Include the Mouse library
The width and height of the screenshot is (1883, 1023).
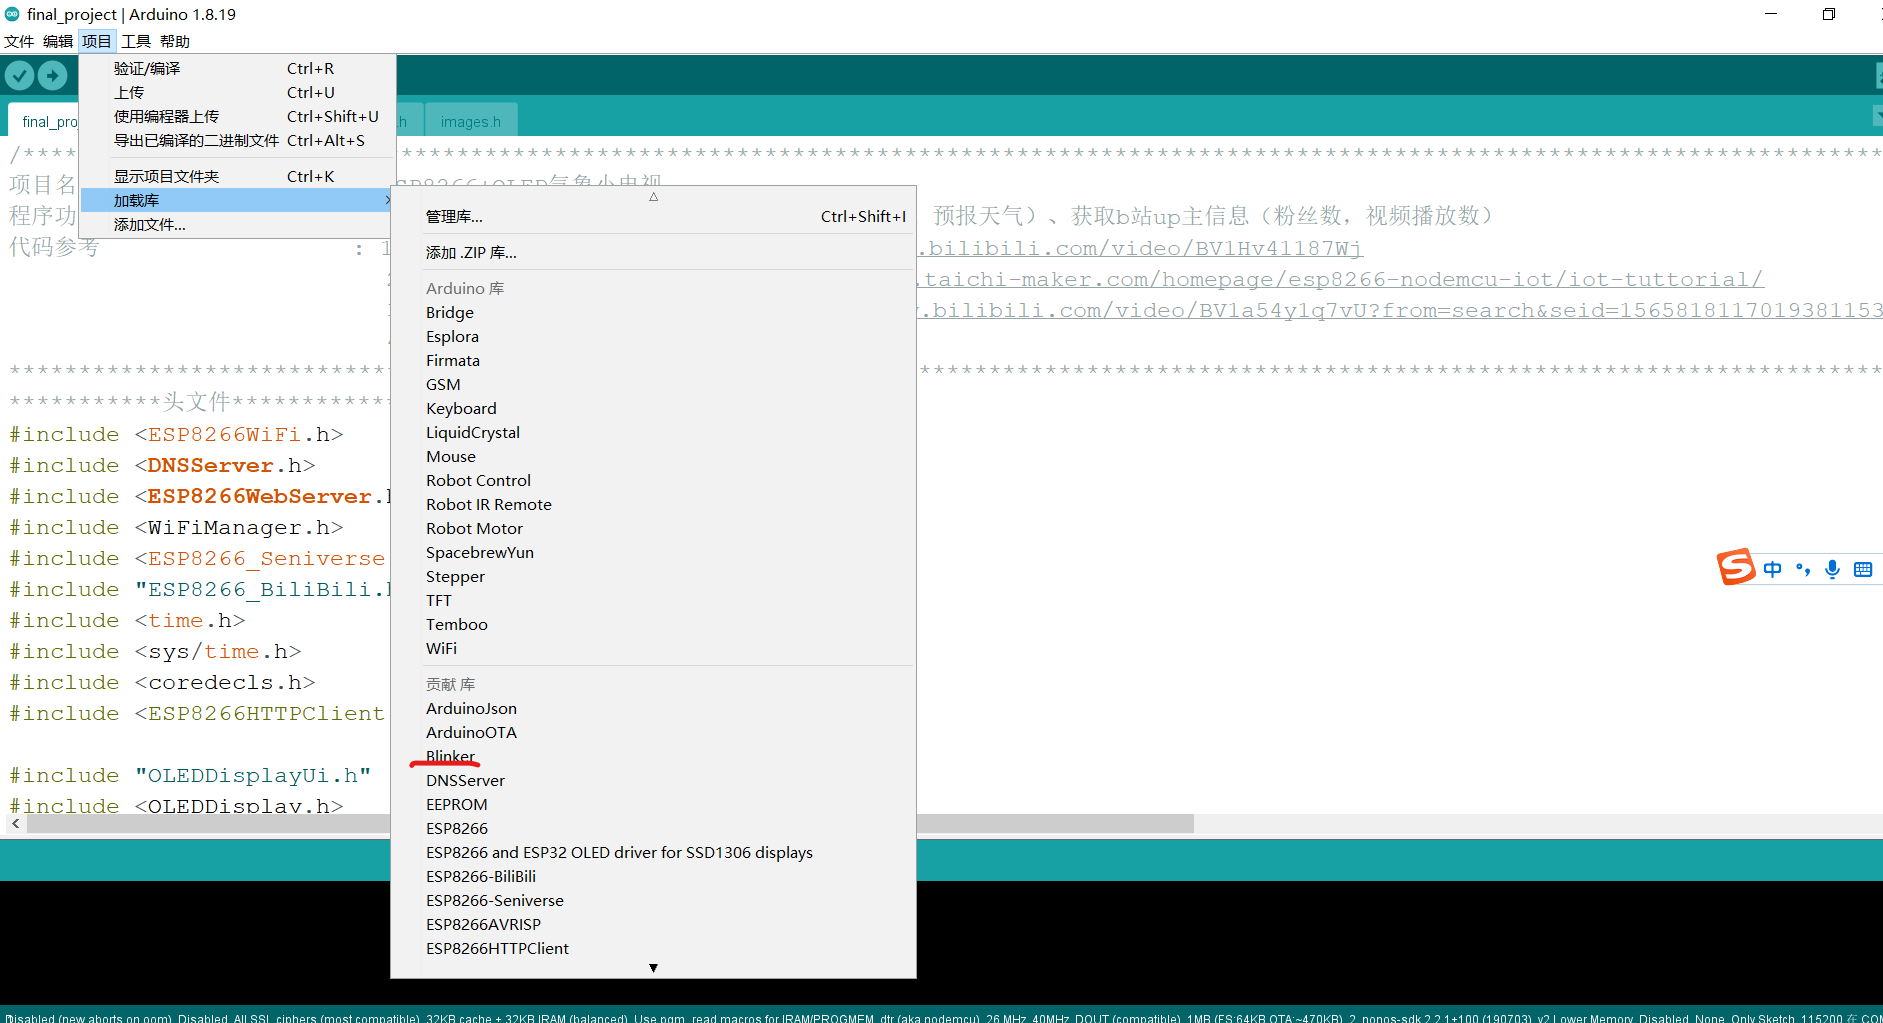[x=653, y=456]
